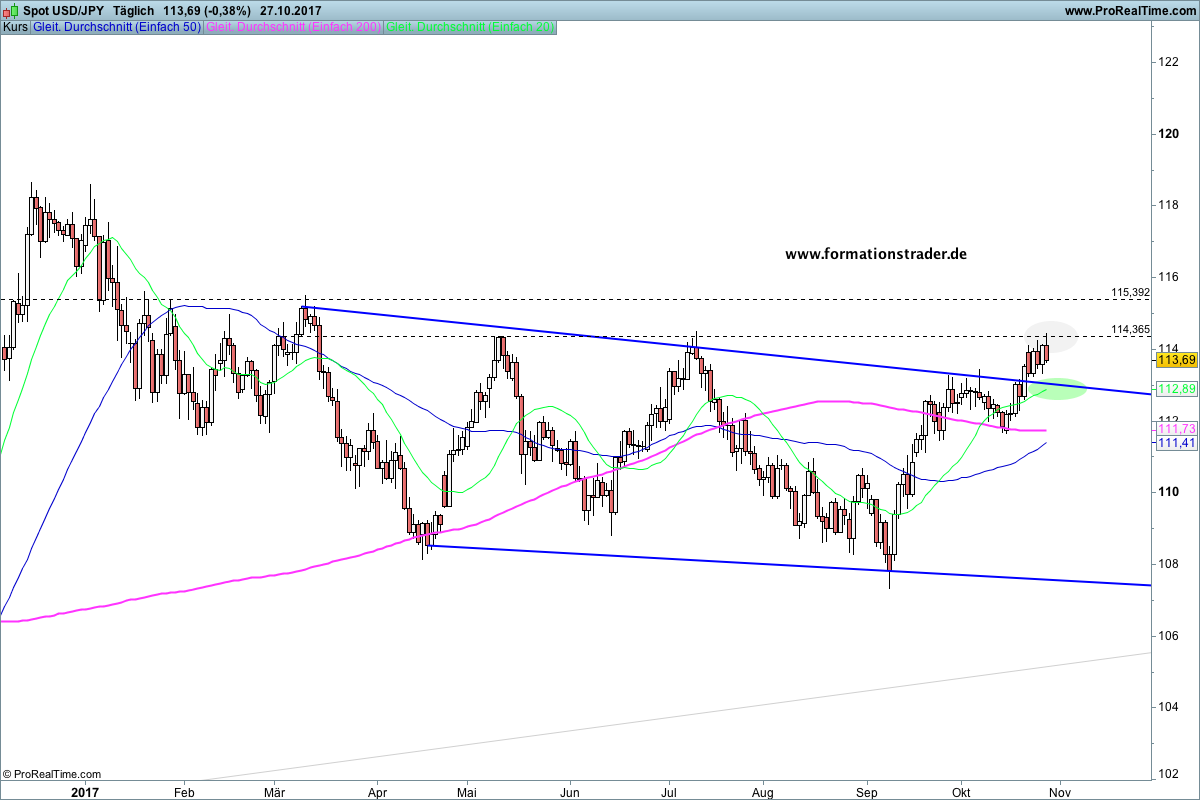Viewport: 1200px width, 800px height.
Task: Select the Gleit. Durchschnitt (Einfach 50) tab
Action: [117, 27]
